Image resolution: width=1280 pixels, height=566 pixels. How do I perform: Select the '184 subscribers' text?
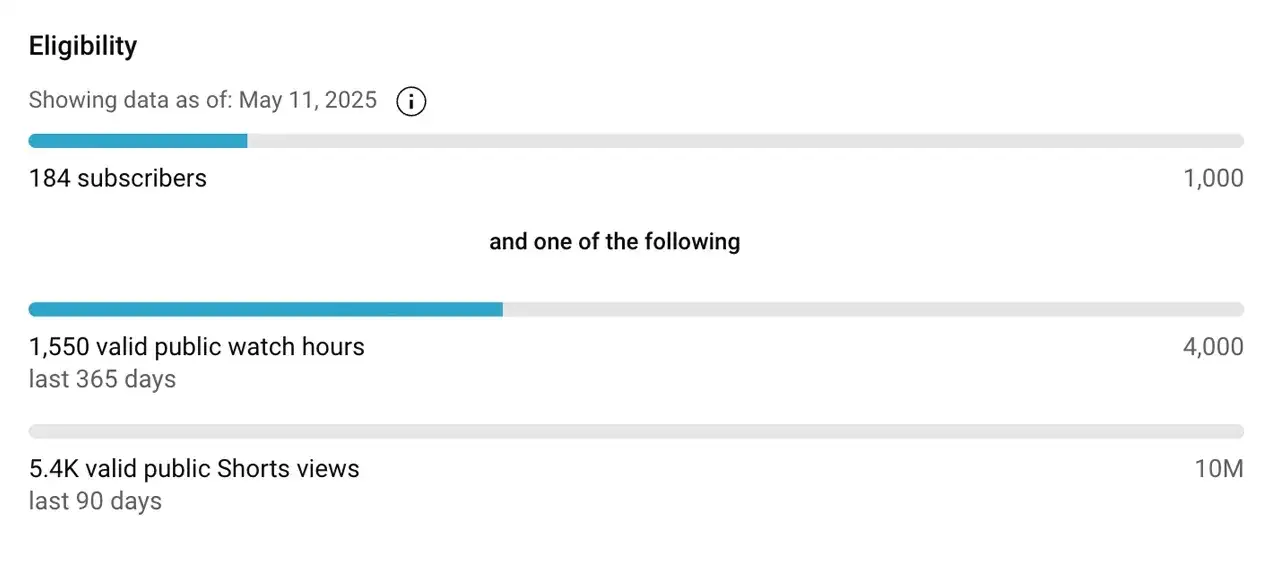click(x=118, y=178)
